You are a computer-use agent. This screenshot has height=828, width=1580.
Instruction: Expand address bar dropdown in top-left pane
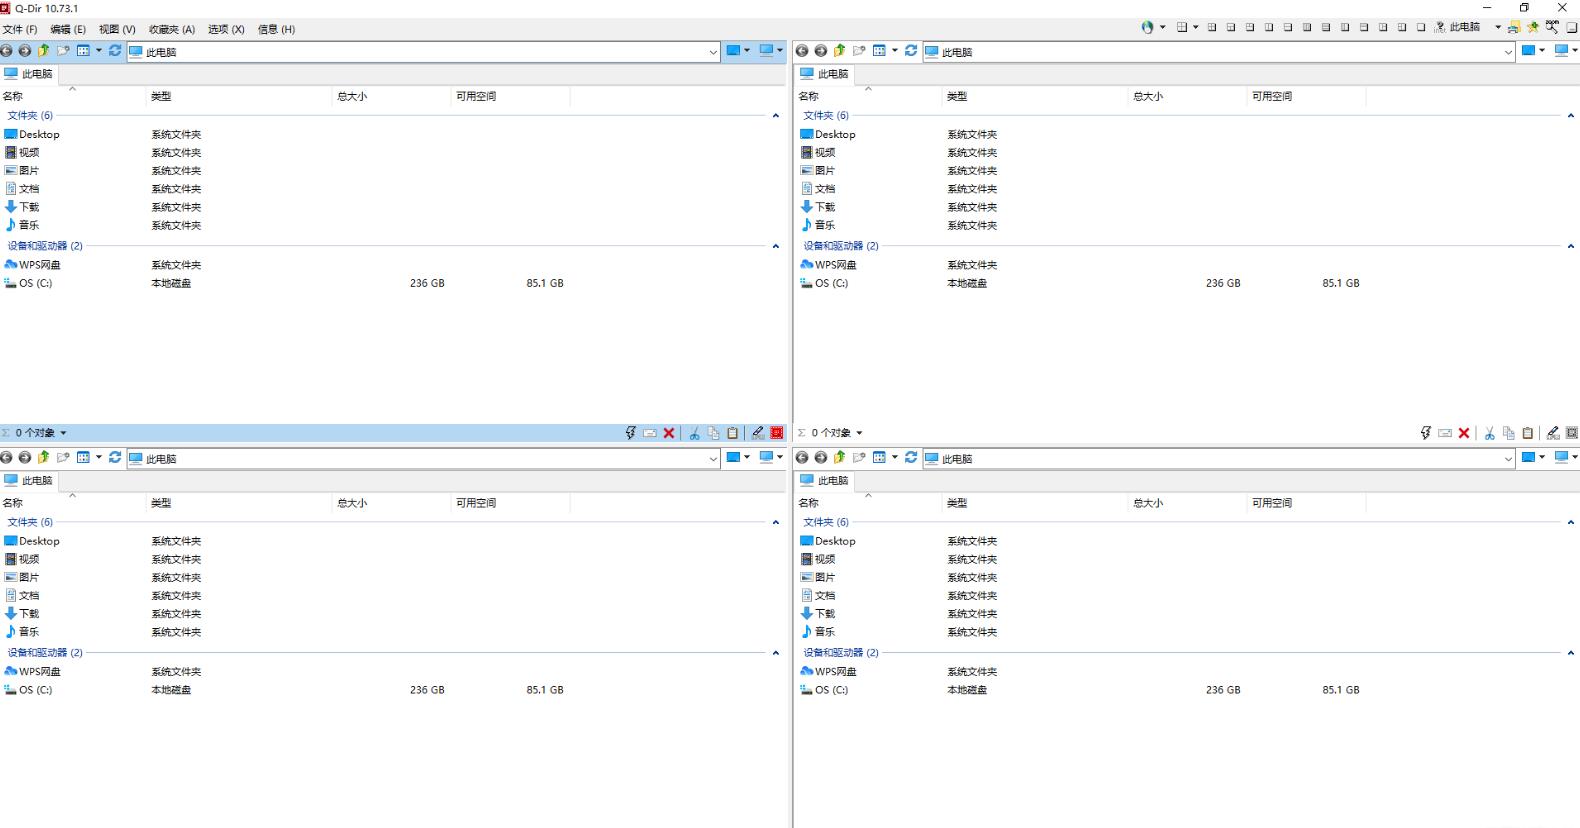click(x=713, y=52)
